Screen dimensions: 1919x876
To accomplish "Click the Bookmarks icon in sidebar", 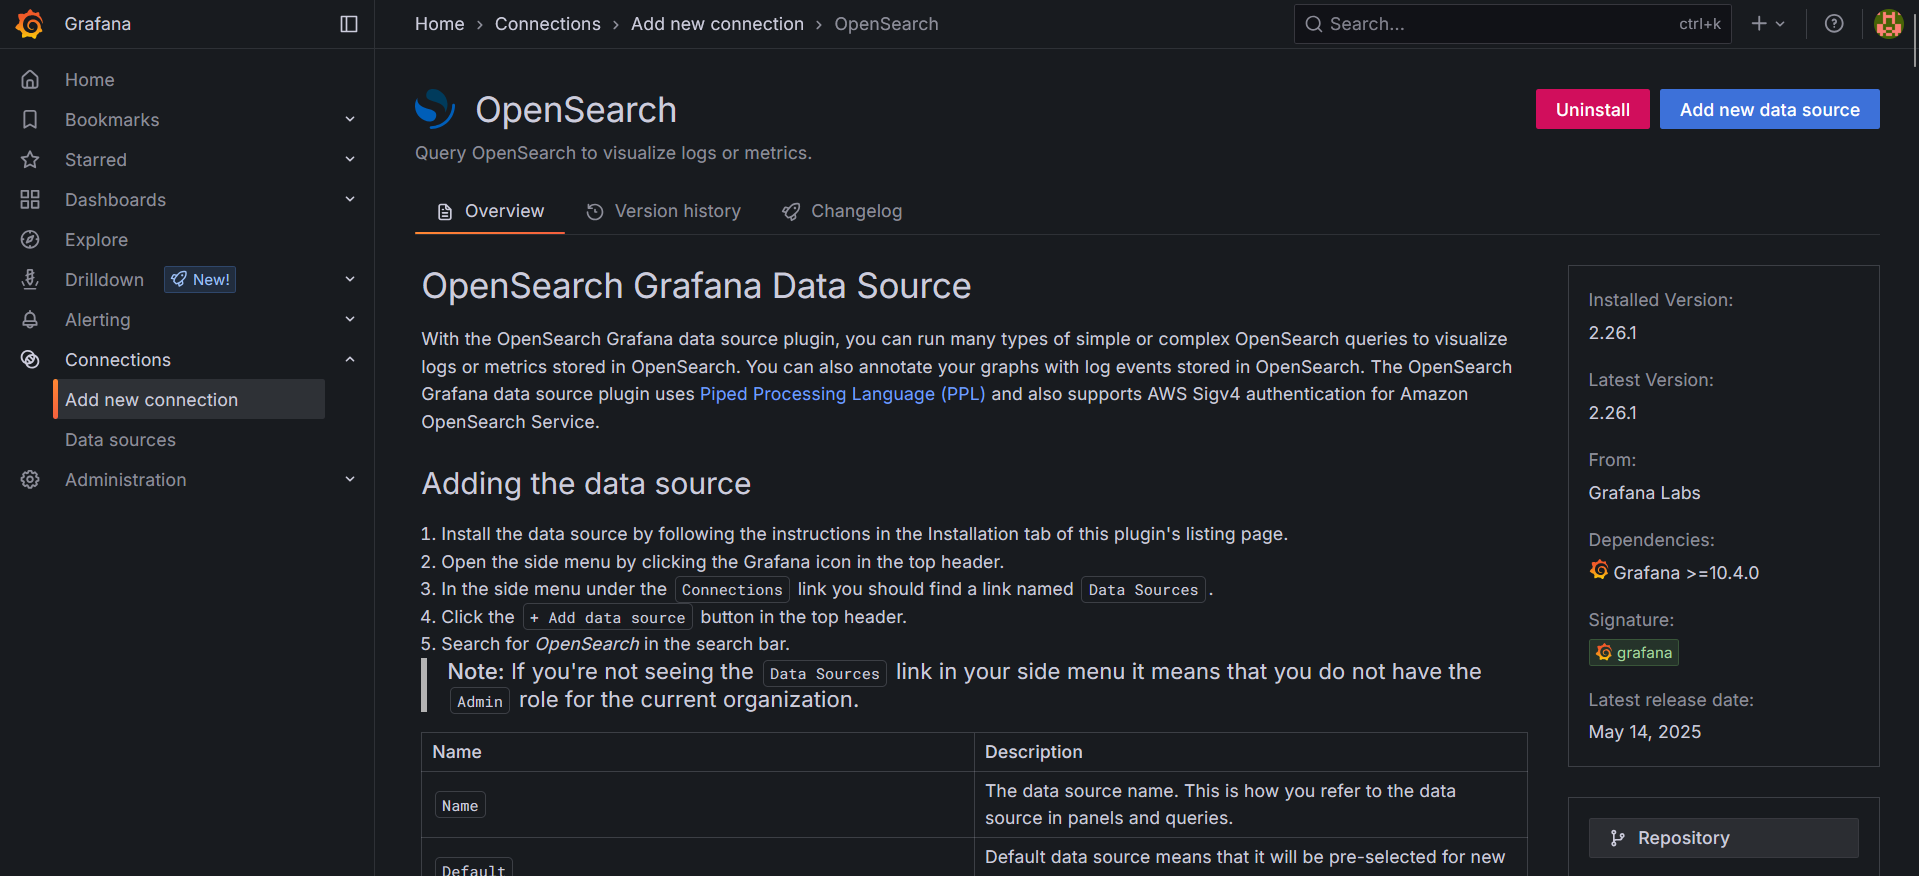I will click(x=30, y=120).
